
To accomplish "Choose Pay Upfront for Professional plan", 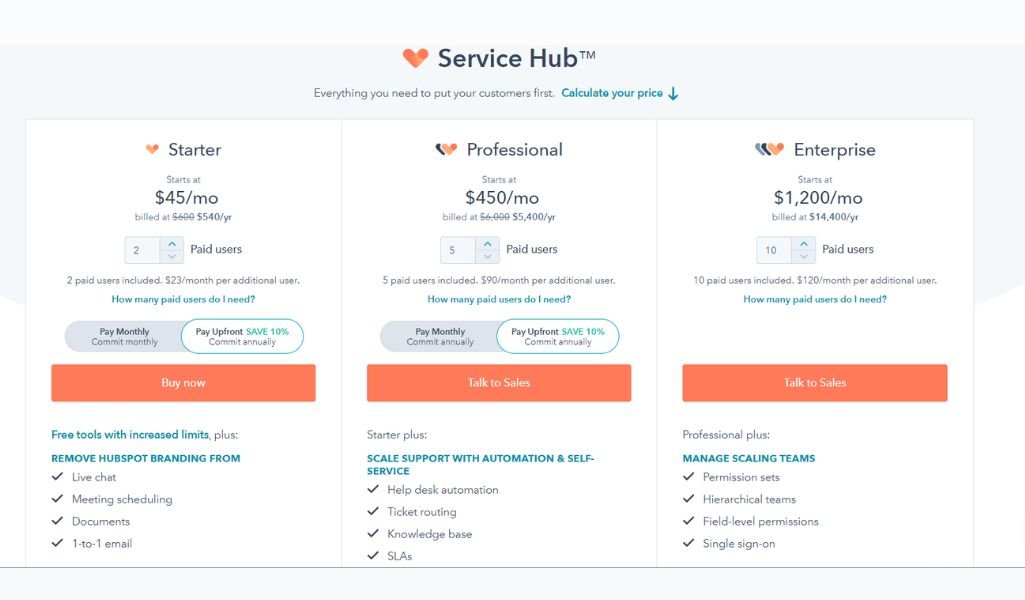I will click(558, 337).
